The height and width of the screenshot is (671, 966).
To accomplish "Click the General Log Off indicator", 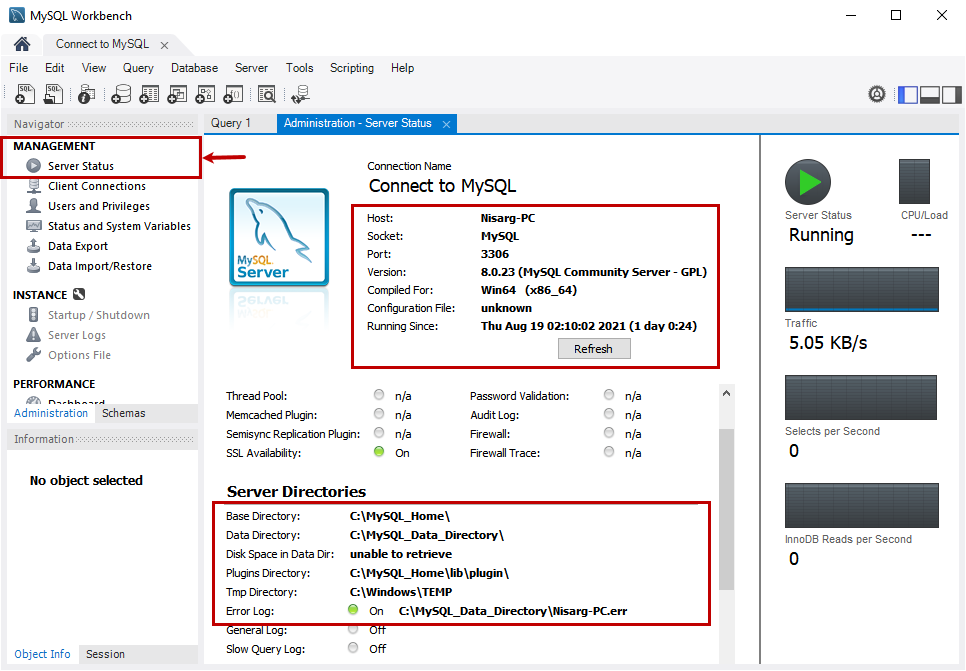I will pos(353,628).
